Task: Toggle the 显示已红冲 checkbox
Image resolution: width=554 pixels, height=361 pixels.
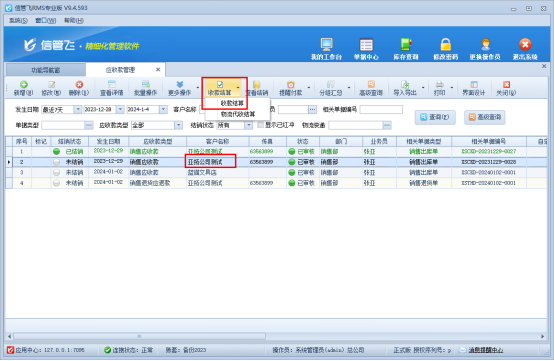Action: pos(261,125)
